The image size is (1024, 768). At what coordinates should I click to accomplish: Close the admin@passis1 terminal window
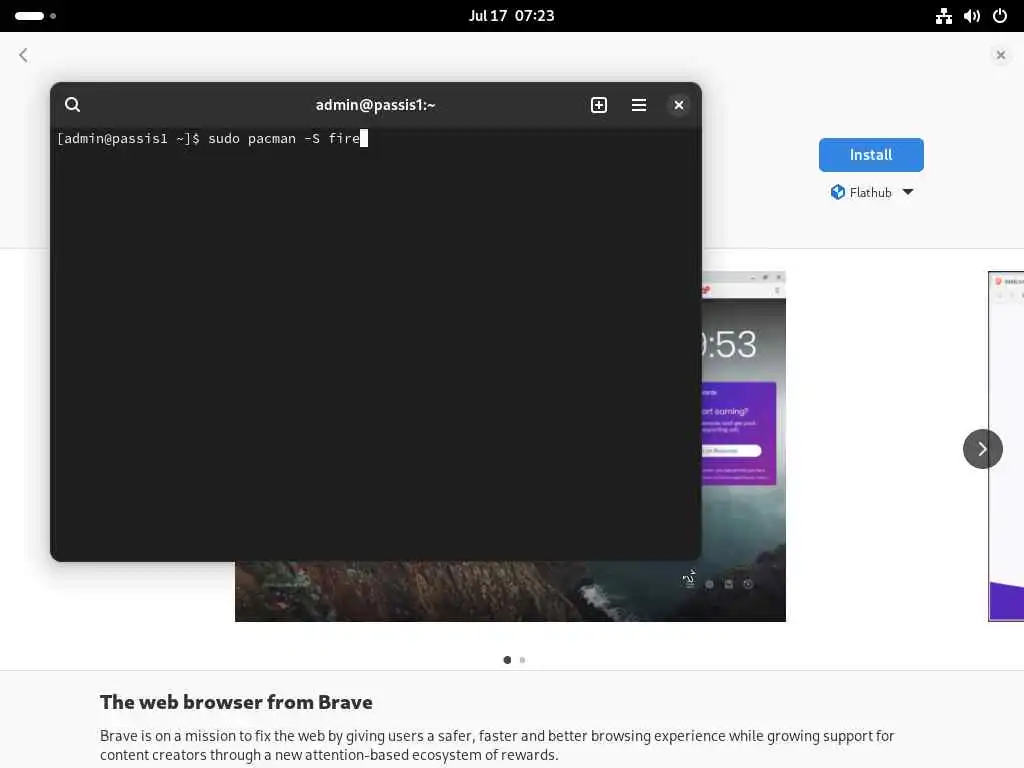[679, 104]
